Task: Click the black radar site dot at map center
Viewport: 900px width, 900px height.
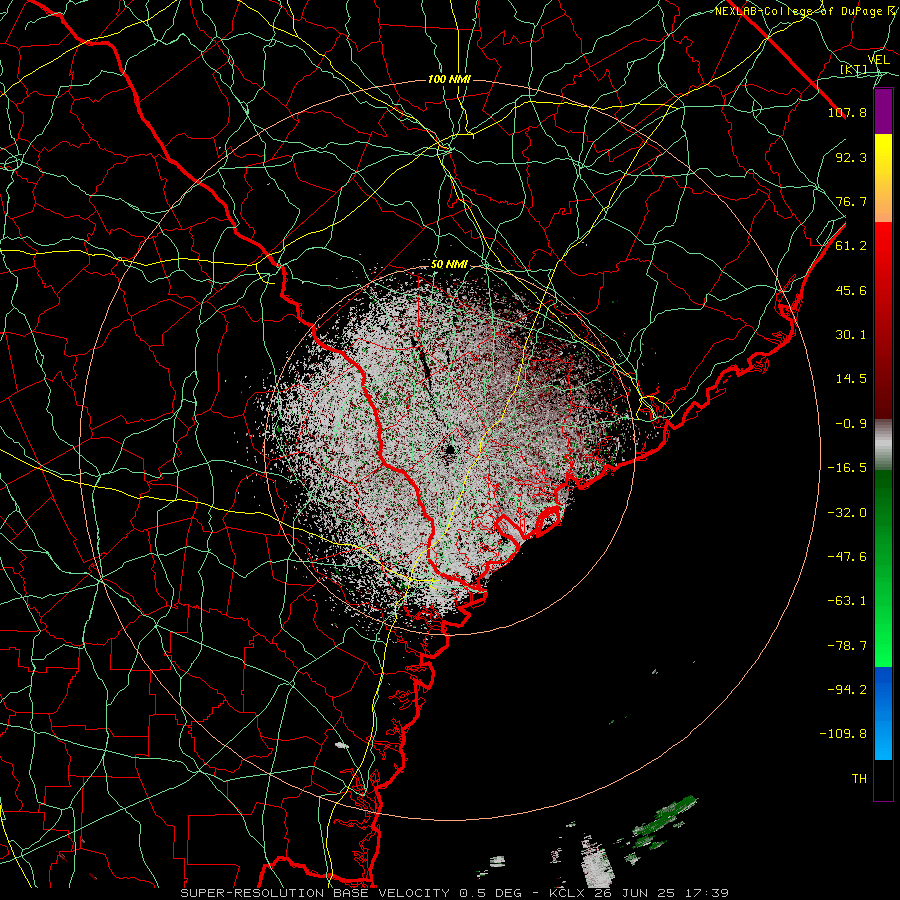Action: coord(449,449)
